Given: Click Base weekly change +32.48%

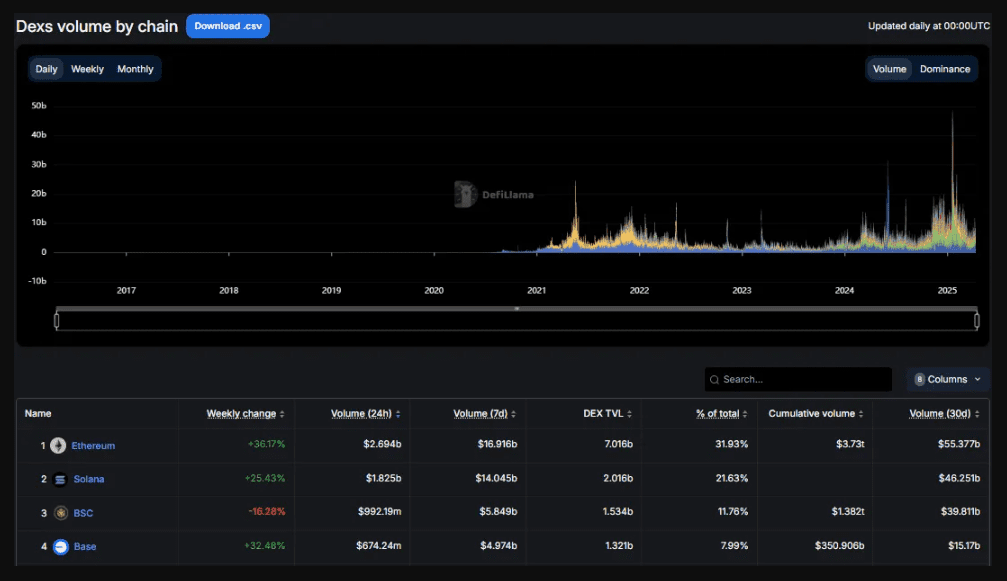Looking at the screenshot, I should (x=265, y=546).
